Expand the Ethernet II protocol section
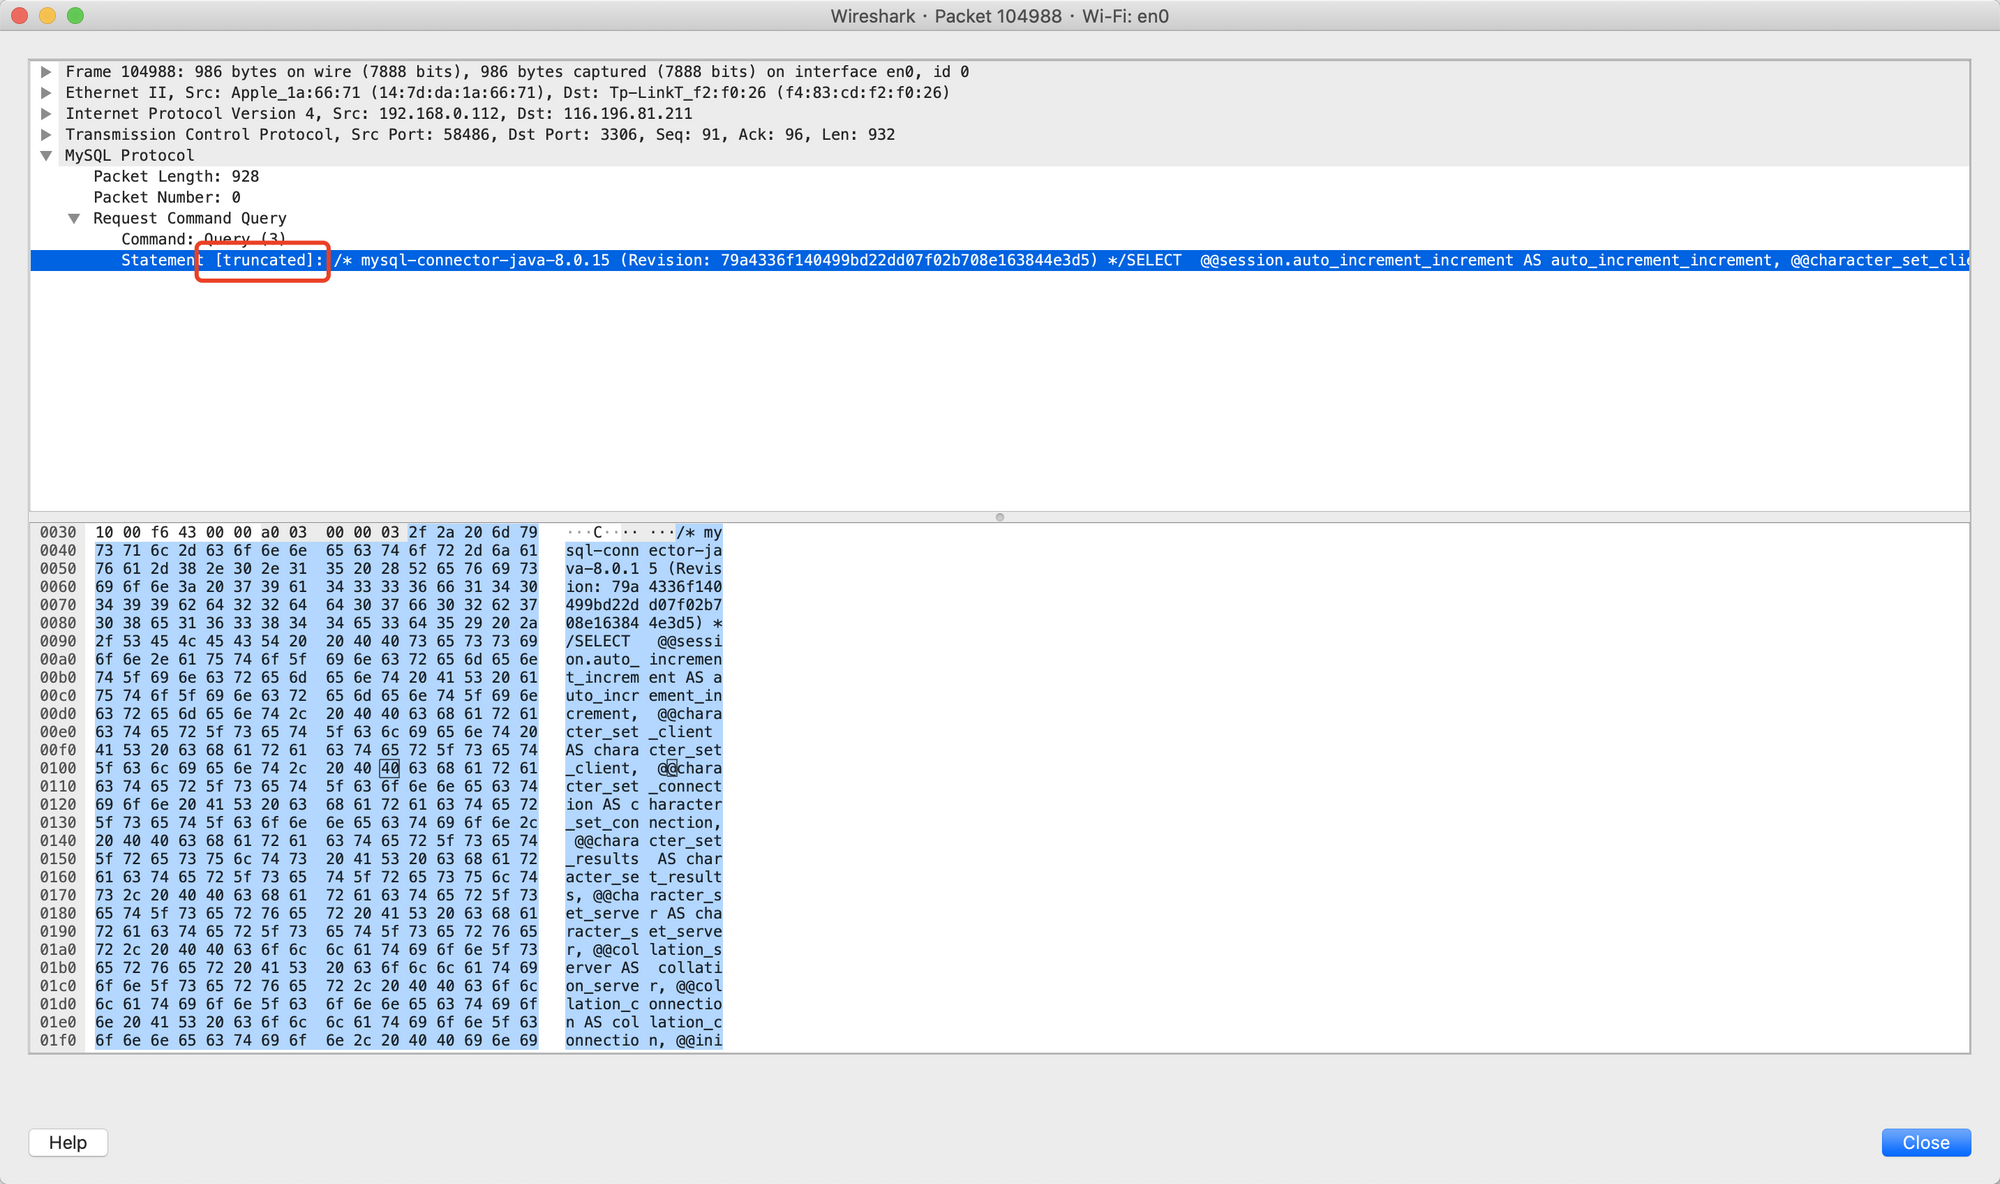 tap(46, 92)
